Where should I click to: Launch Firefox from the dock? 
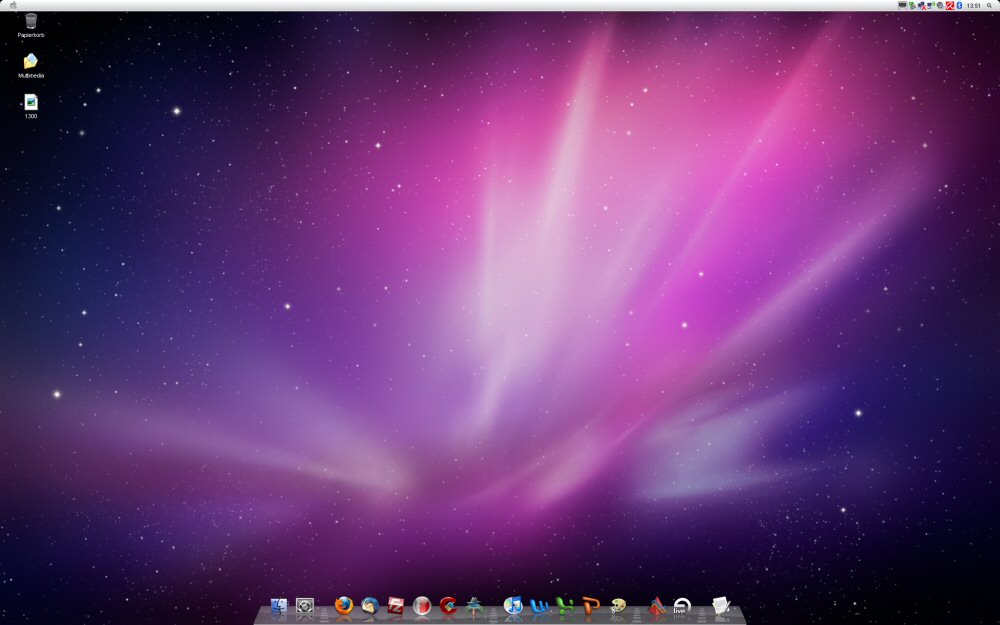click(345, 606)
